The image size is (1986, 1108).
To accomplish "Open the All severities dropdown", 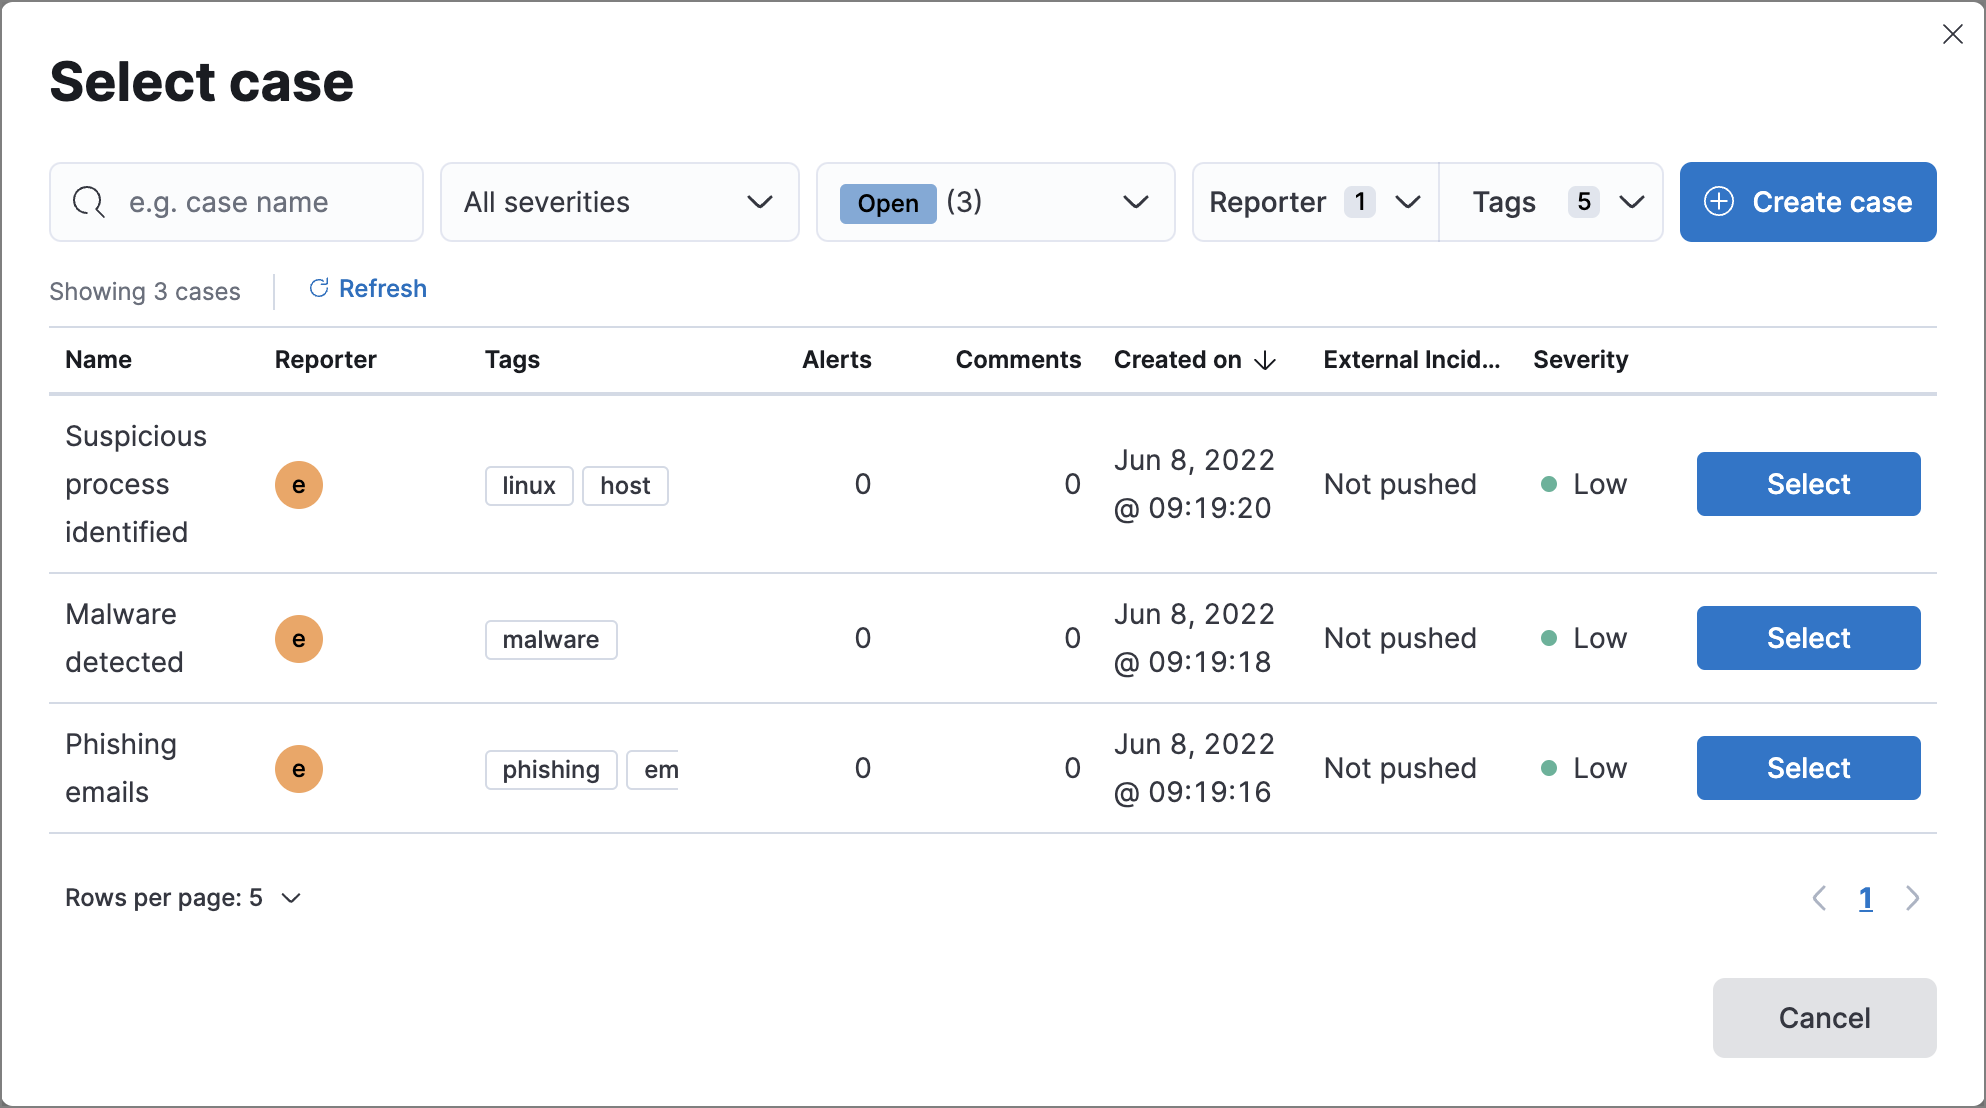I will pyautogui.click(x=619, y=202).
